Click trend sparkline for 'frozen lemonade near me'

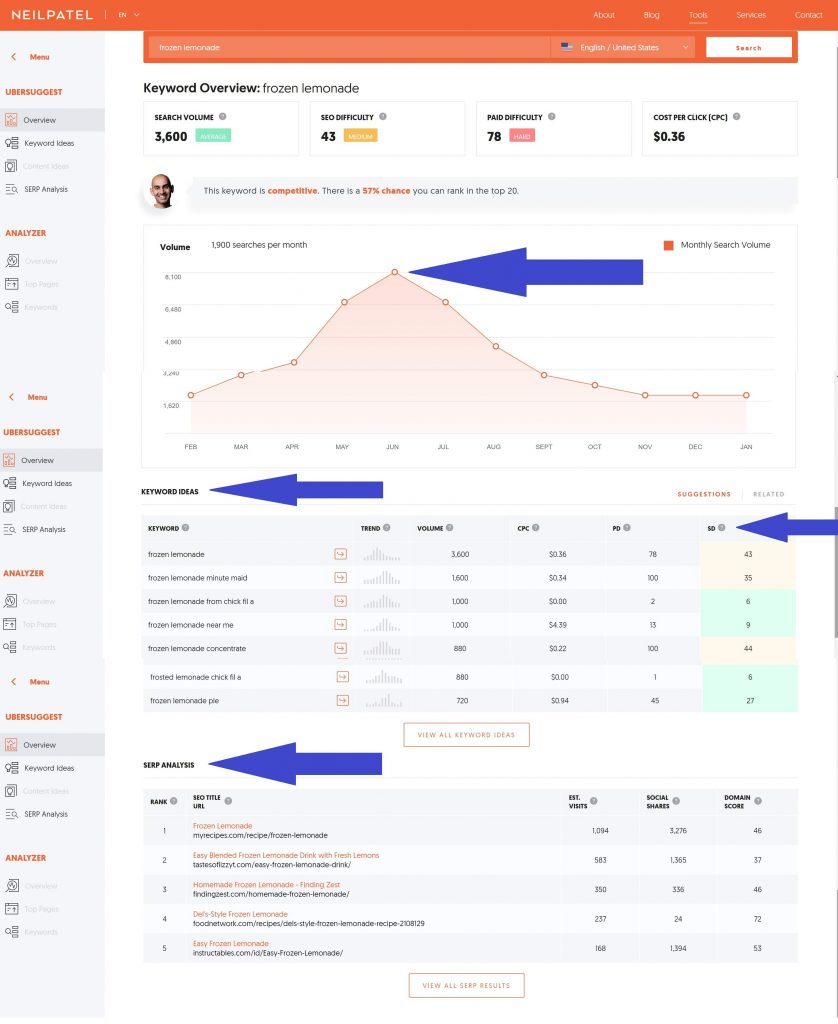tap(382, 625)
